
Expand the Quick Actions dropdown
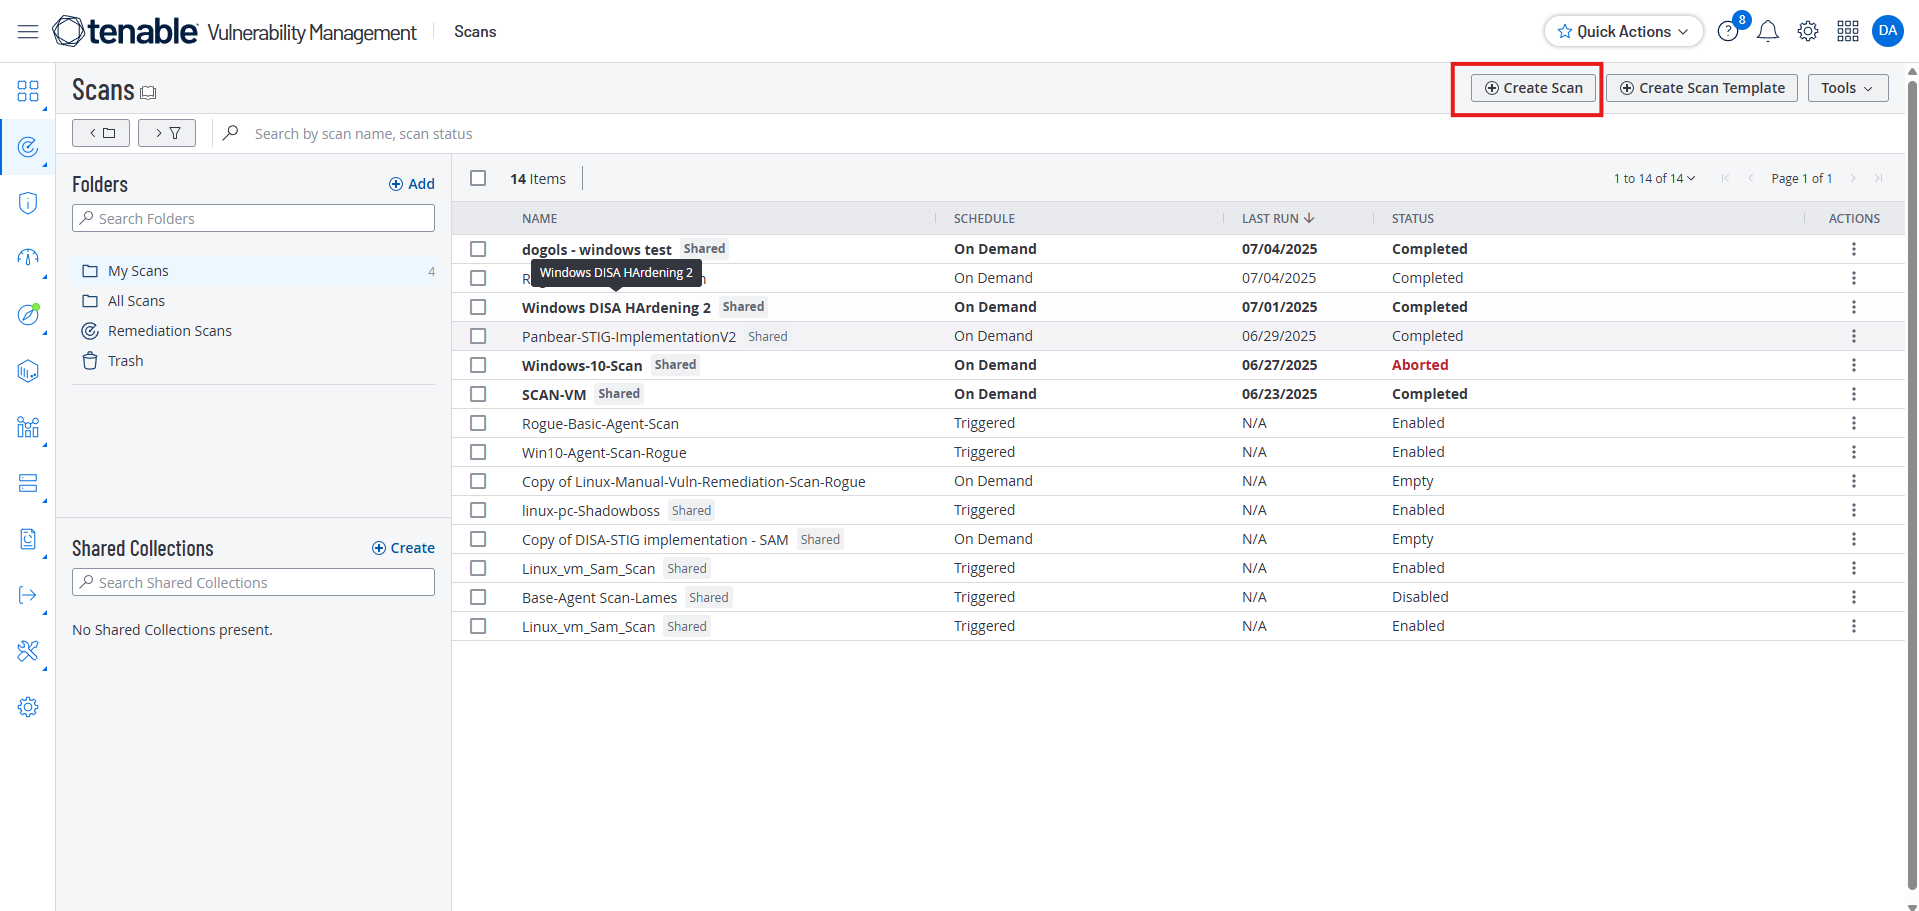(1622, 32)
